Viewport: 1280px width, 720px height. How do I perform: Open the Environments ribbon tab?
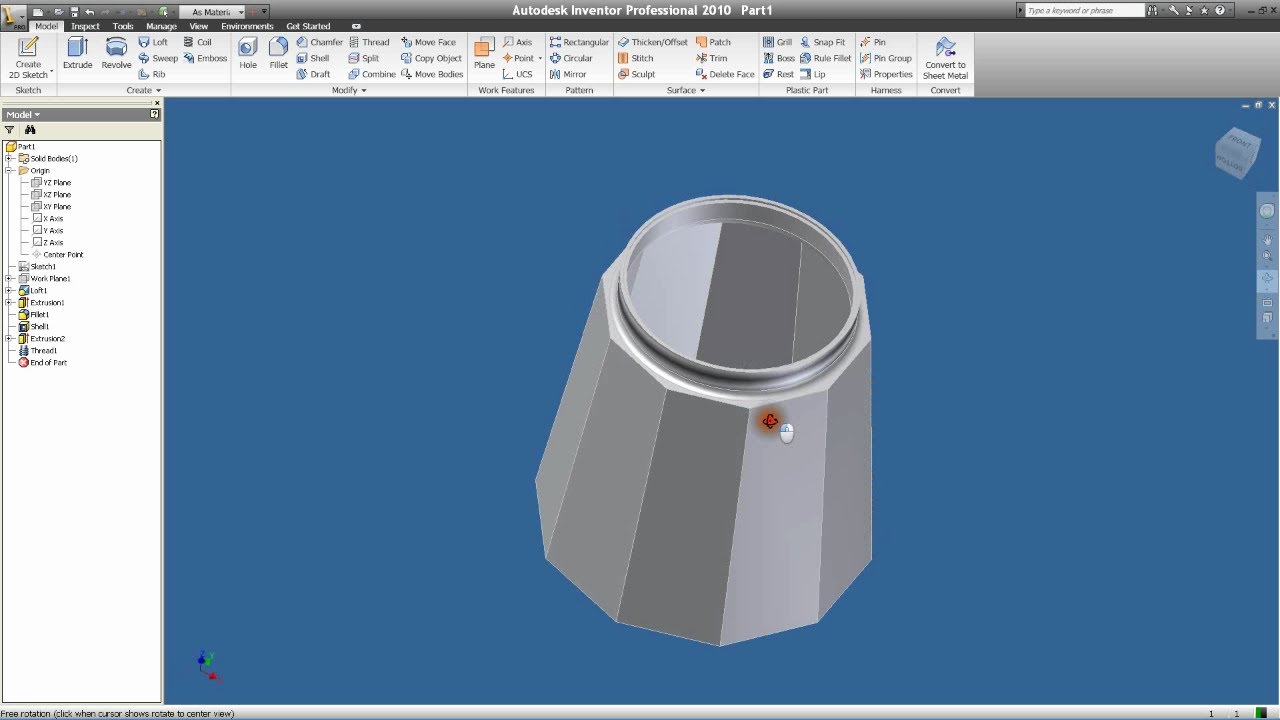pos(247,26)
